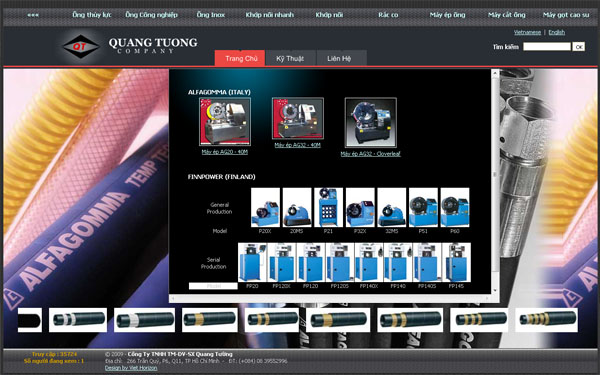
Task: Switch language via the English link
Action: click(556, 32)
